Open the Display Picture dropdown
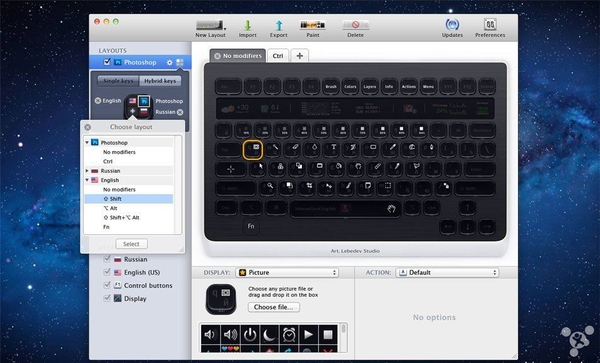600x363 pixels. click(287, 272)
